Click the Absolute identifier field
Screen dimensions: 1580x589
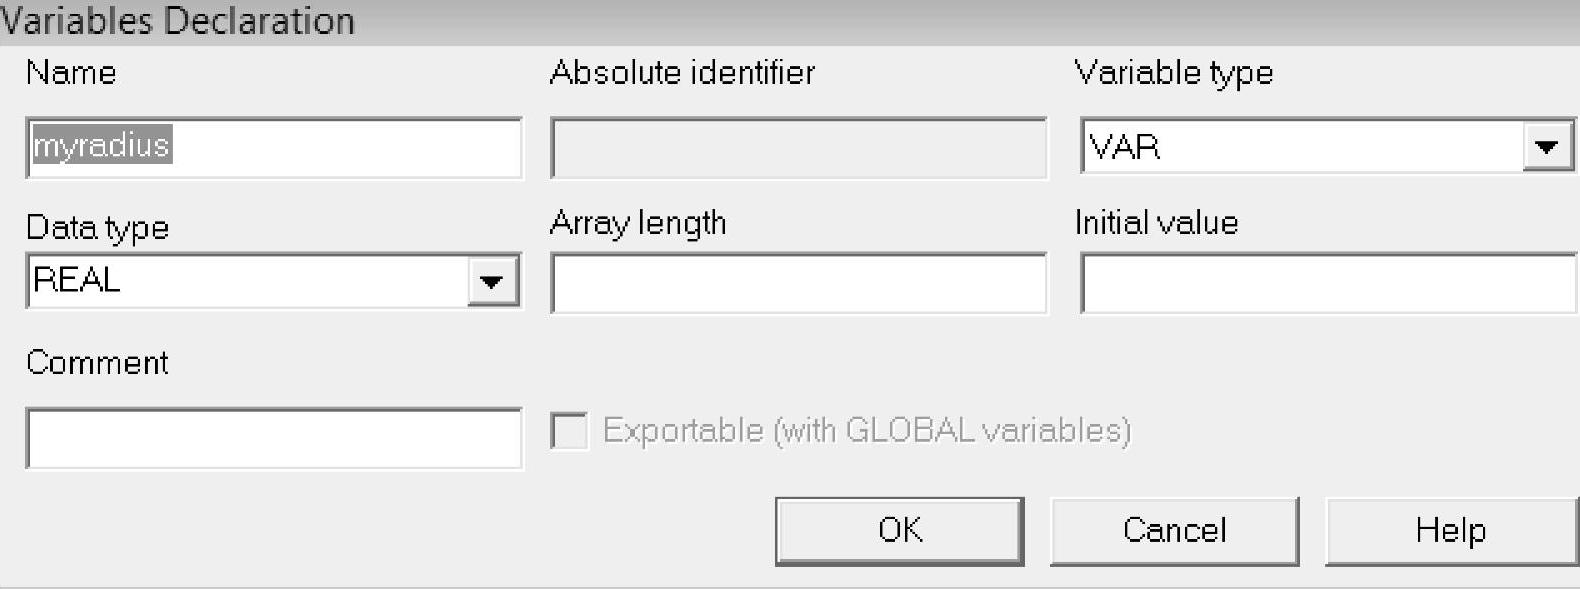tap(798, 148)
